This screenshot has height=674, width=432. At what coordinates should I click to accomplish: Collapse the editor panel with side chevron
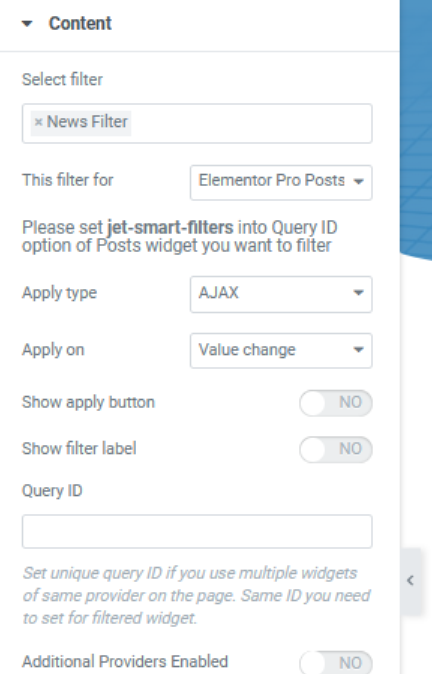click(x=411, y=581)
